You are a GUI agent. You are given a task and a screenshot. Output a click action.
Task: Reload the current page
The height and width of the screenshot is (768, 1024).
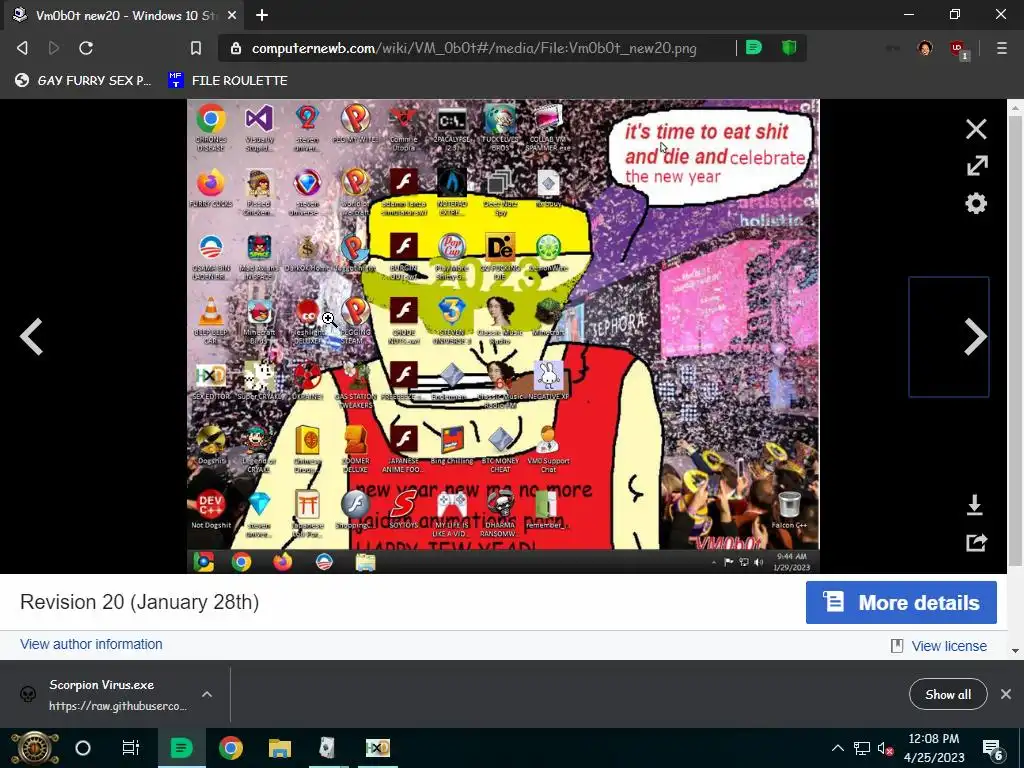pyautogui.click(x=86, y=48)
